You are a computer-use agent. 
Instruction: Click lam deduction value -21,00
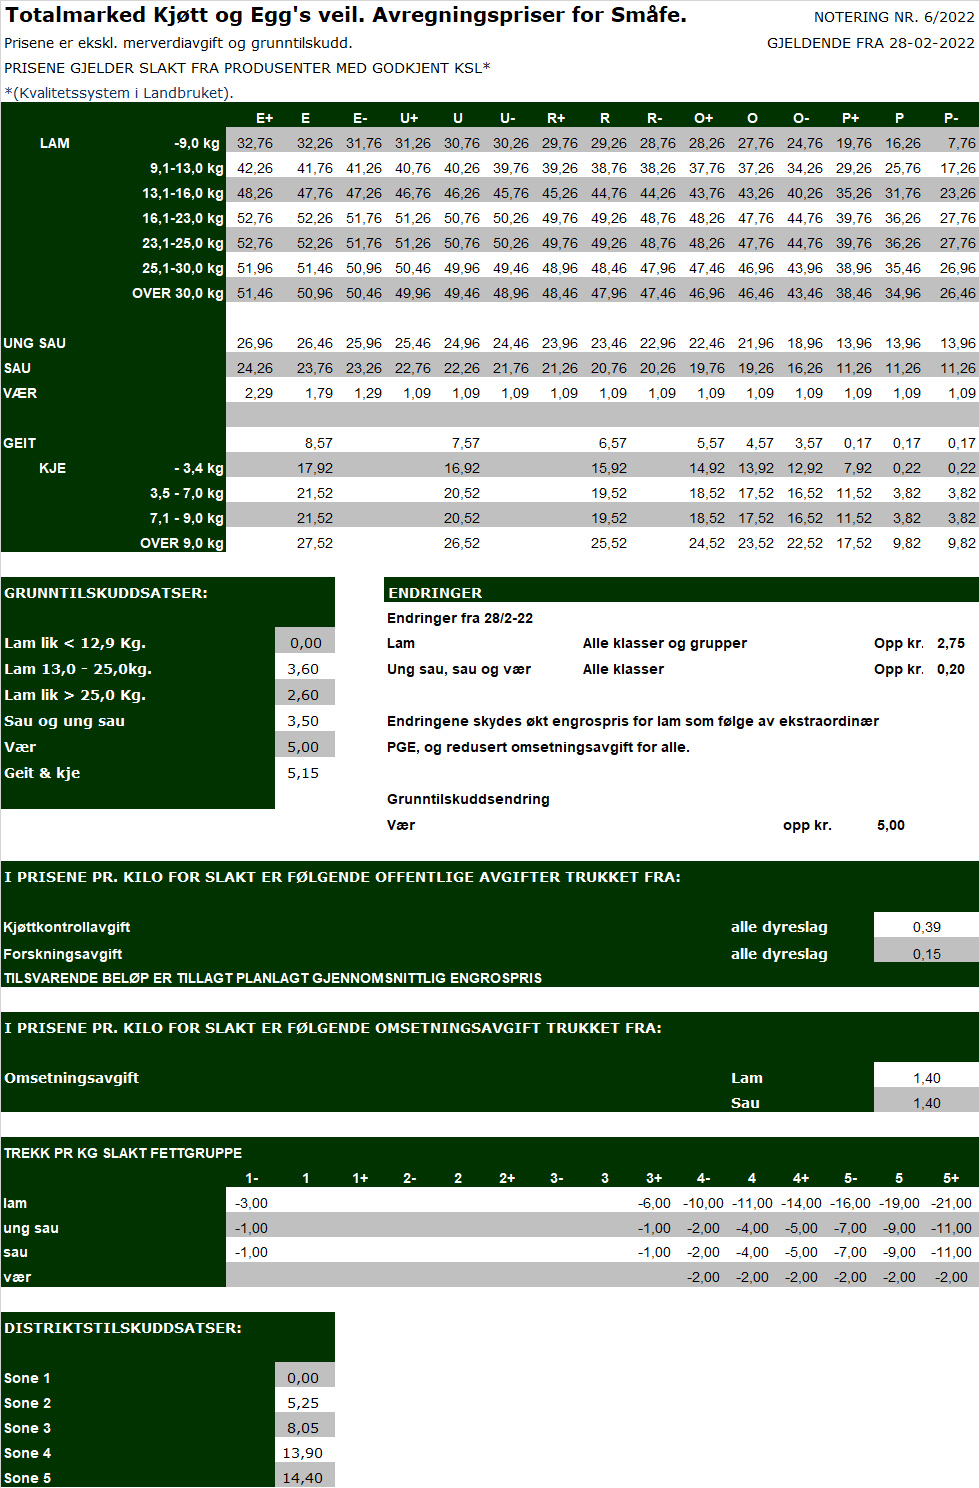point(951,1203)
